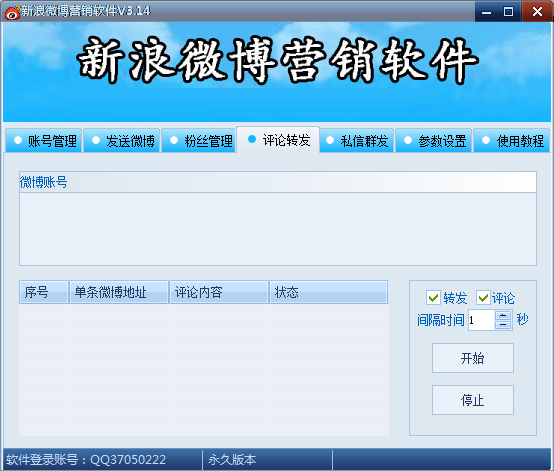The width and height of the screenshot is (554, 471).
Task: Select the 评论转发 tab
Action: click(x=278, y=140)
